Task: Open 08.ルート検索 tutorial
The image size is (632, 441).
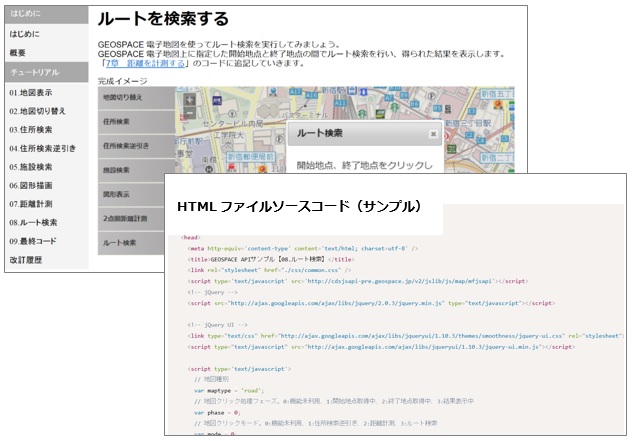Action: point(33,223)
